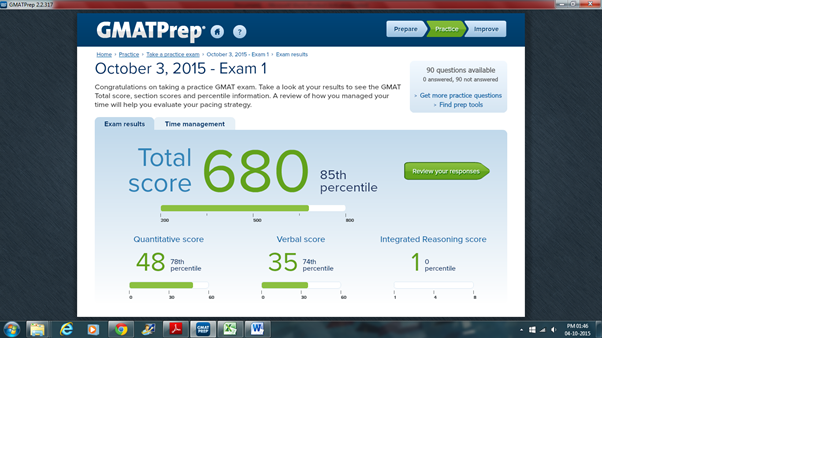
Task: Open the Adobe Reader taskbar icon
Action: pos(175,329)
